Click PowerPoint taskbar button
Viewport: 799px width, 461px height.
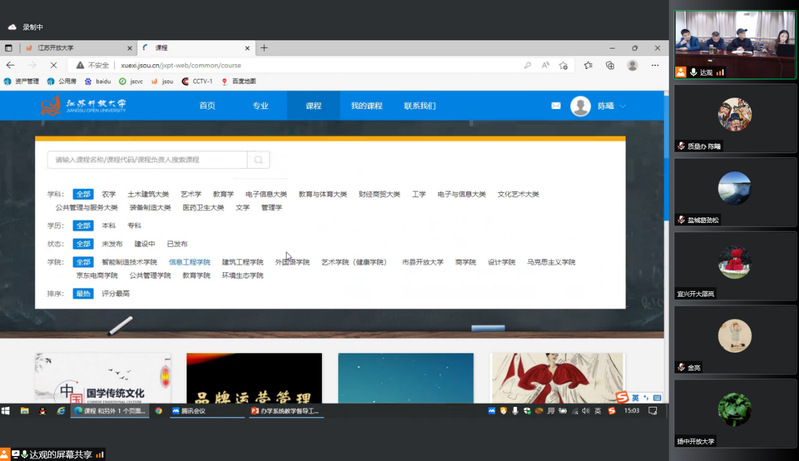click(x=286, y=411)
